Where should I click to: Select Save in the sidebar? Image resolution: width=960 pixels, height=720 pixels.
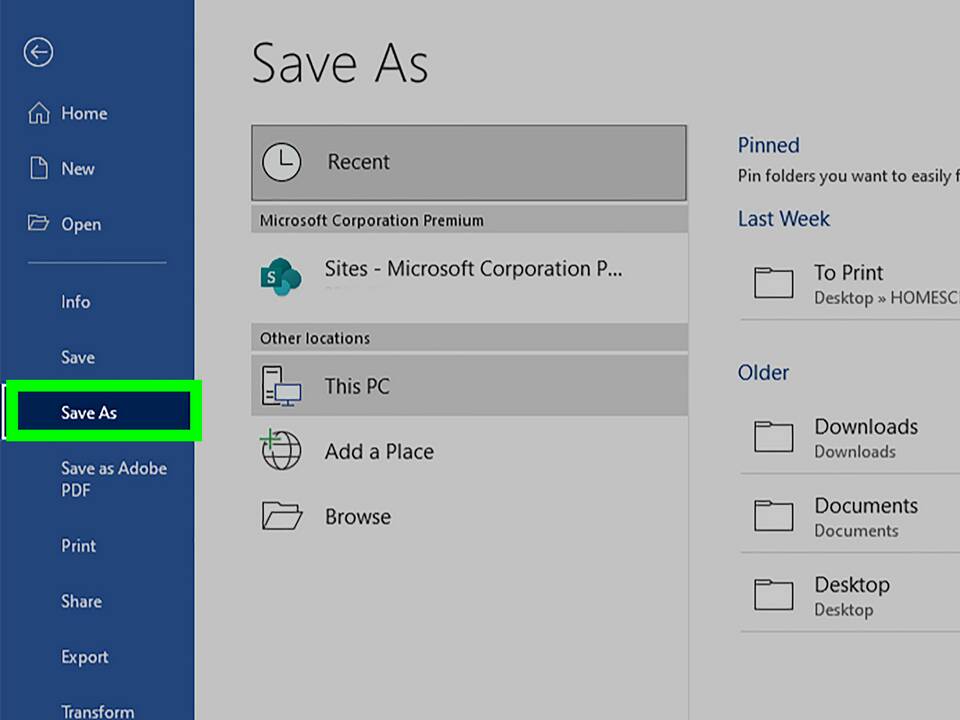point(78,357)
